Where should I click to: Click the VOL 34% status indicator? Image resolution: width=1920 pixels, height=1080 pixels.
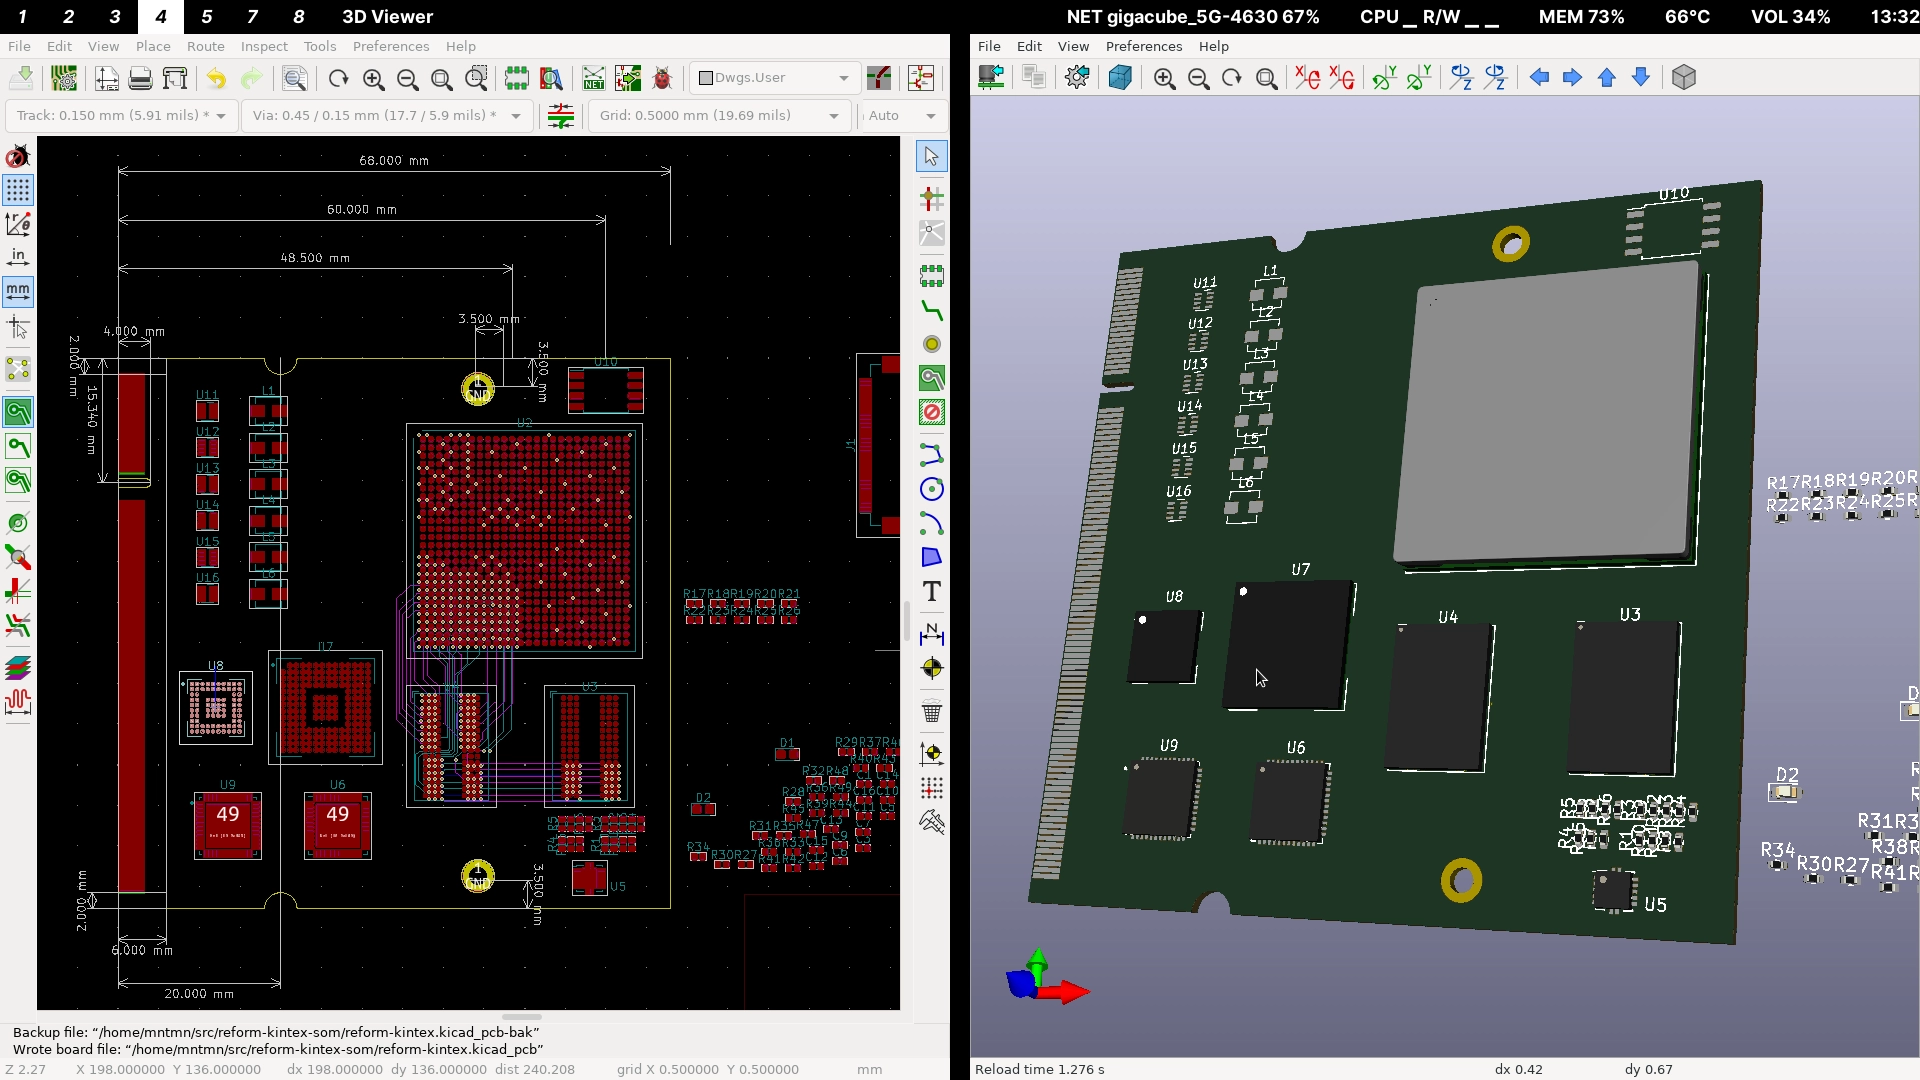(x=1790, y=16)
